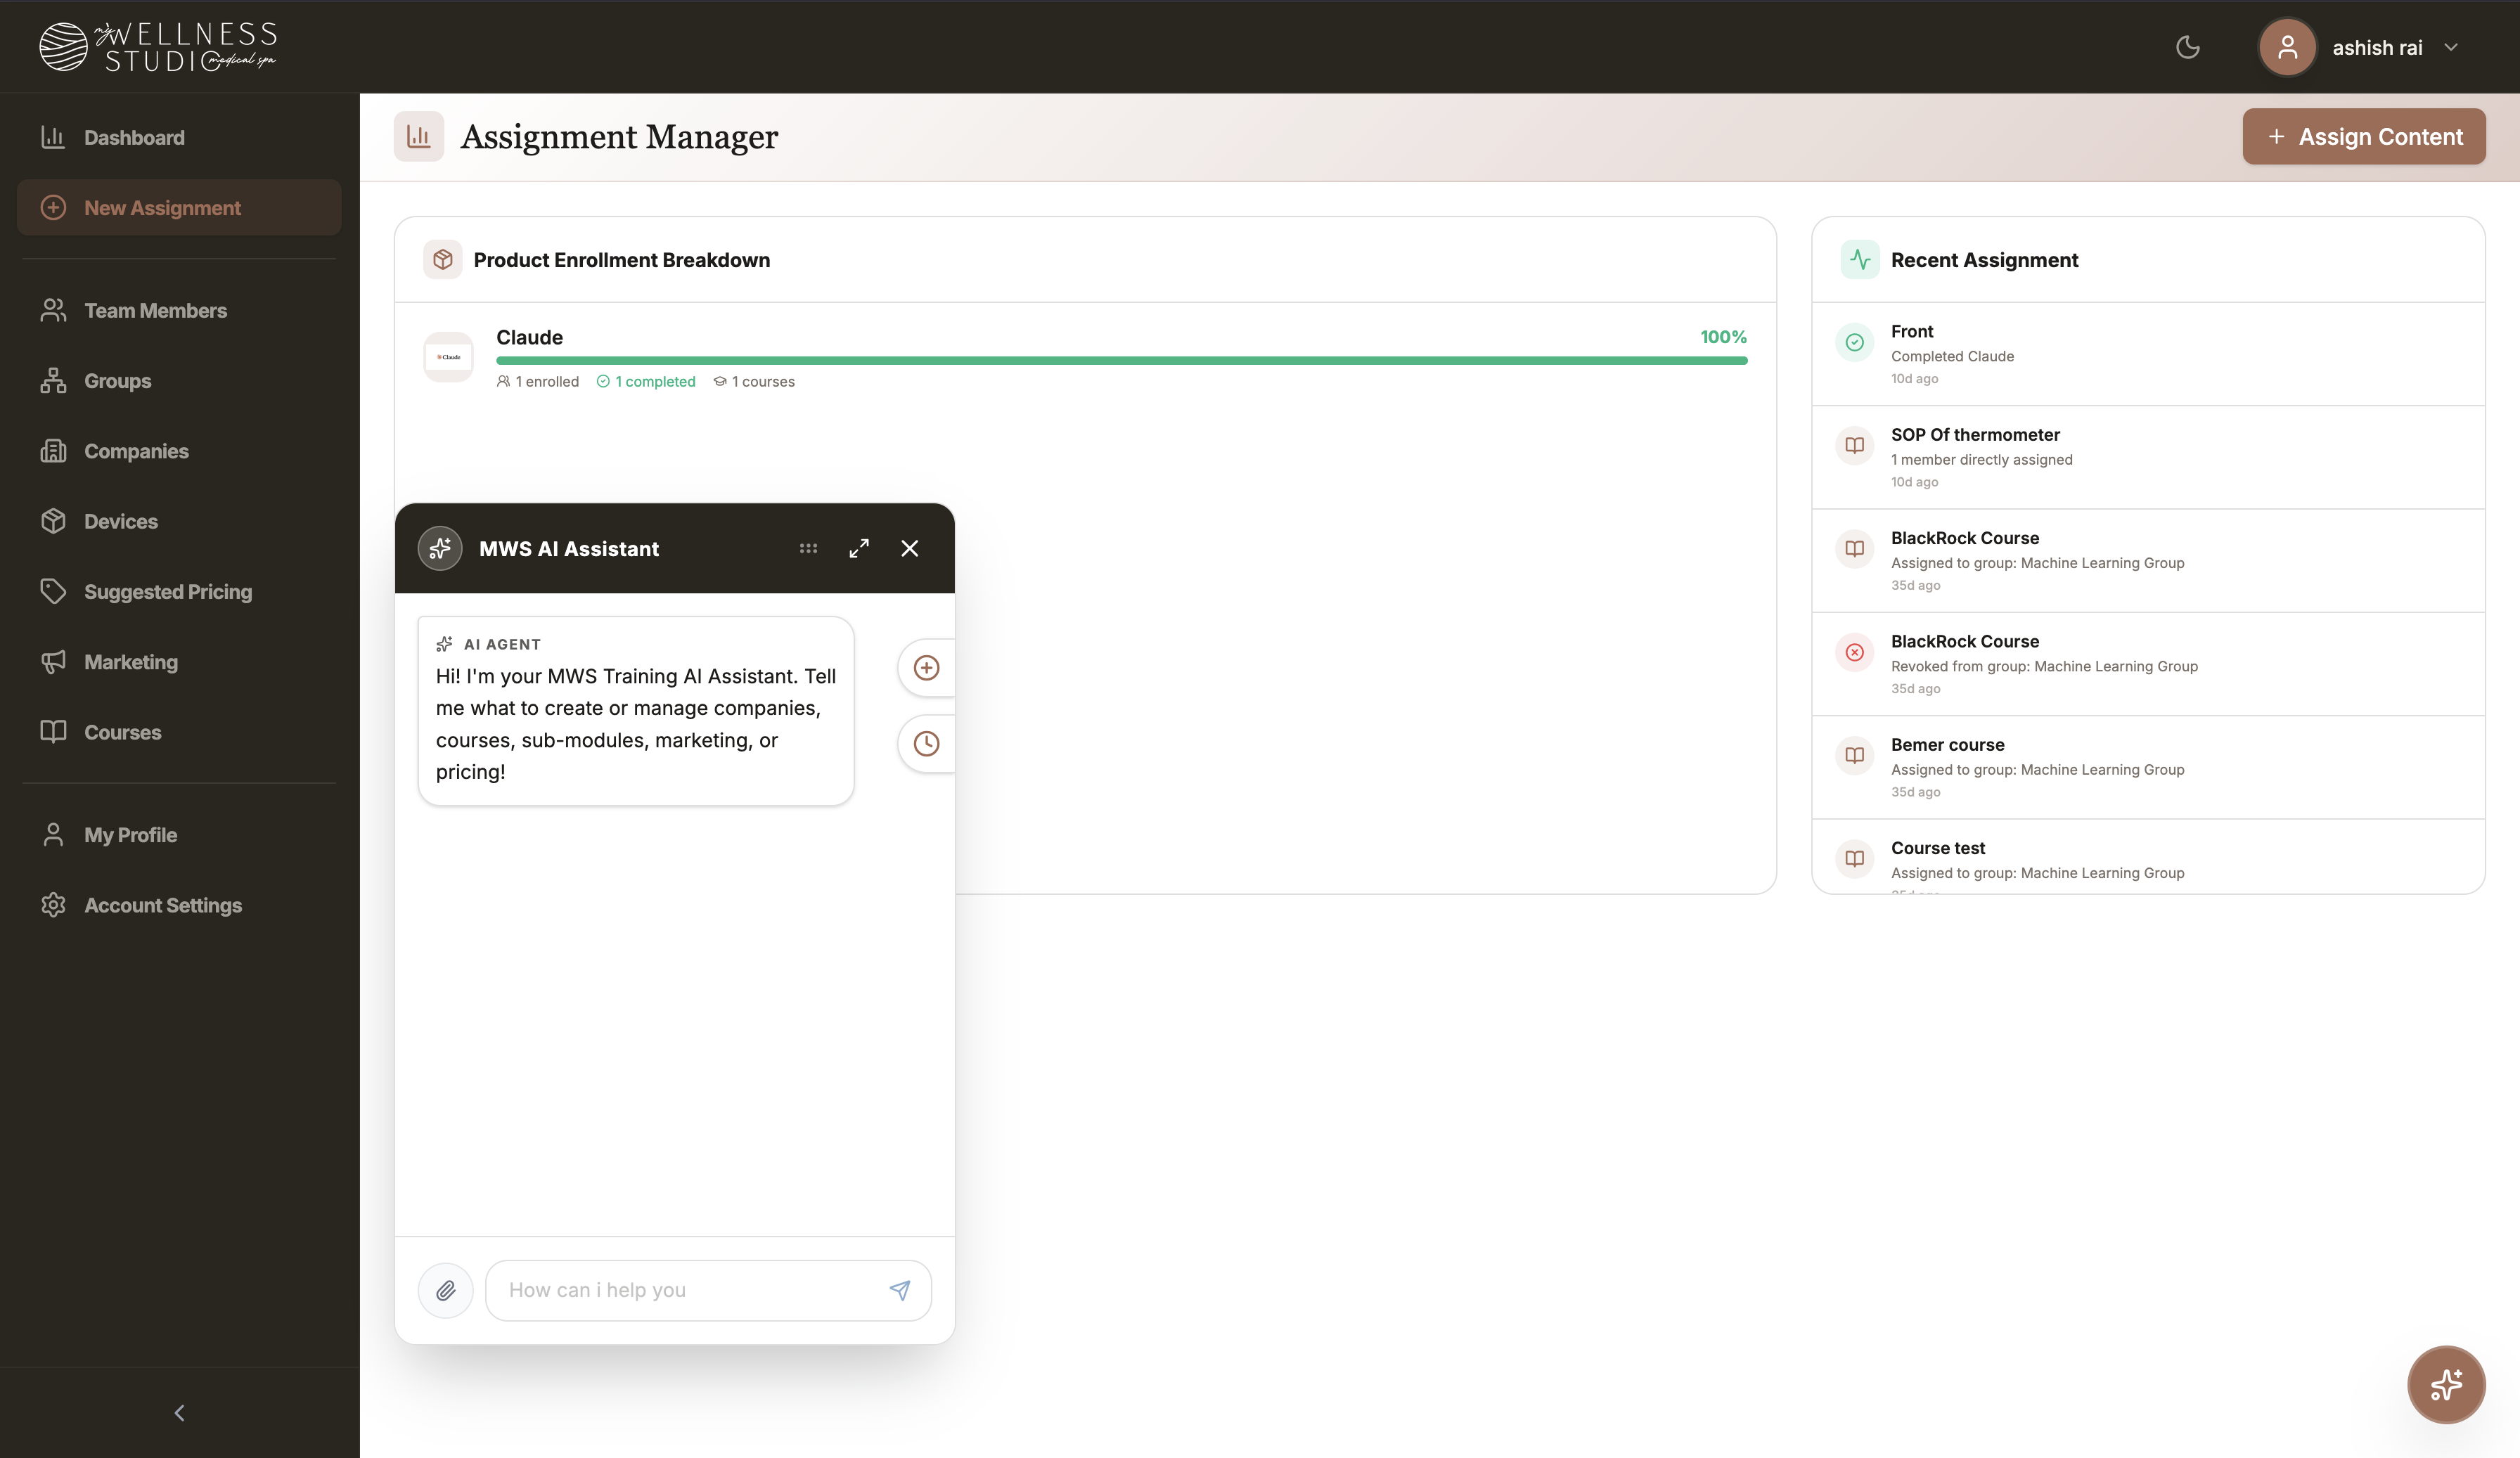Expand the MWS AI Assistant window
Screen dimensions: 2520x1458
(x=859, y=548)
